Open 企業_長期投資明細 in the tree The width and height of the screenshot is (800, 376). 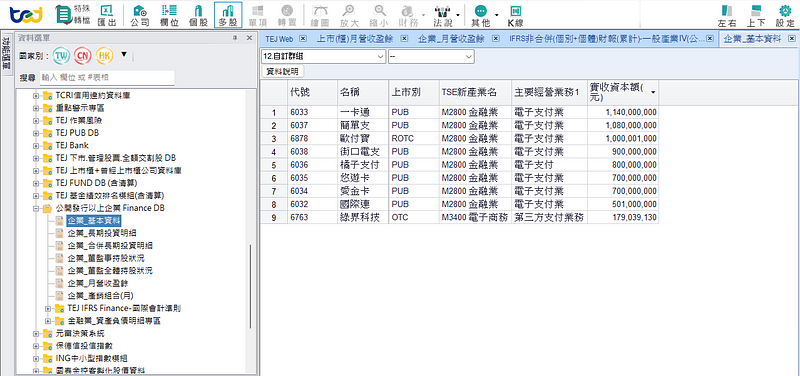pos(102,233)
